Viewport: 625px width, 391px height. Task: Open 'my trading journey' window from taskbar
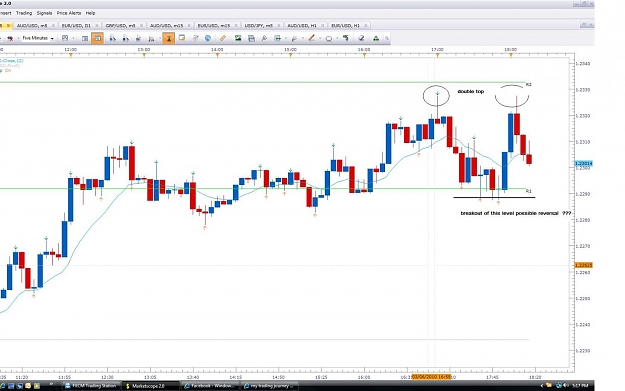pyautogui.click(x=269, y=385)
